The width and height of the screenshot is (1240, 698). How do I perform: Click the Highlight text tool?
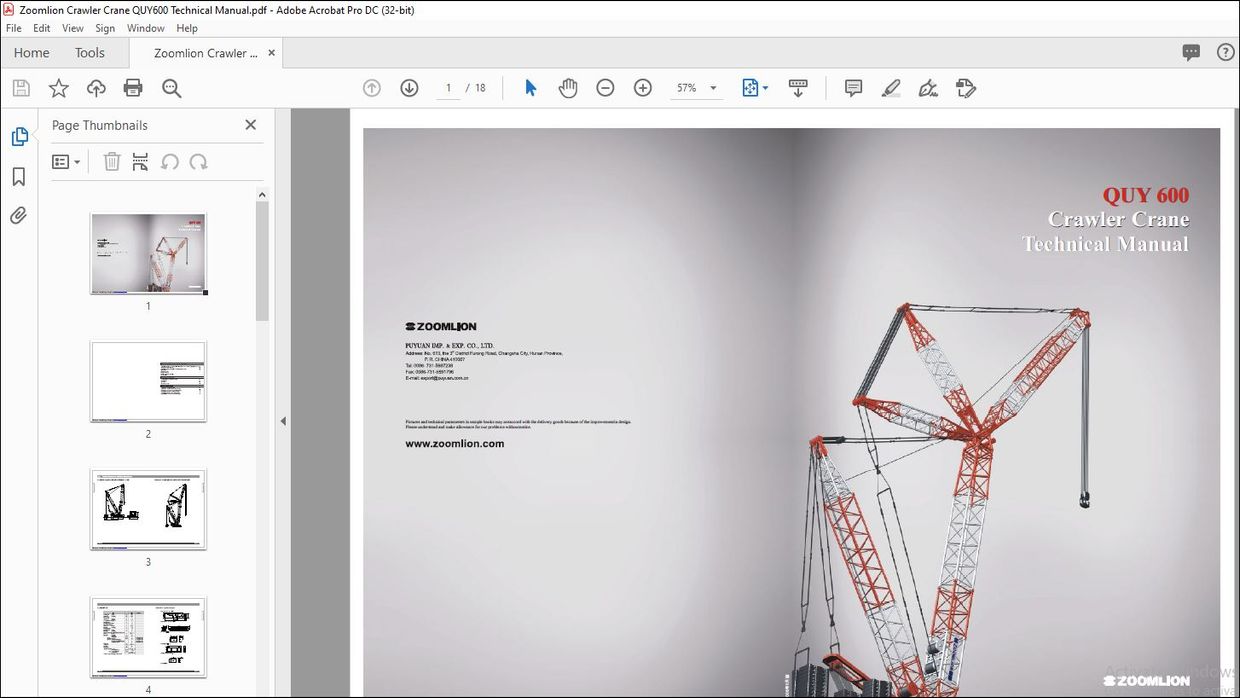[891, 88]
